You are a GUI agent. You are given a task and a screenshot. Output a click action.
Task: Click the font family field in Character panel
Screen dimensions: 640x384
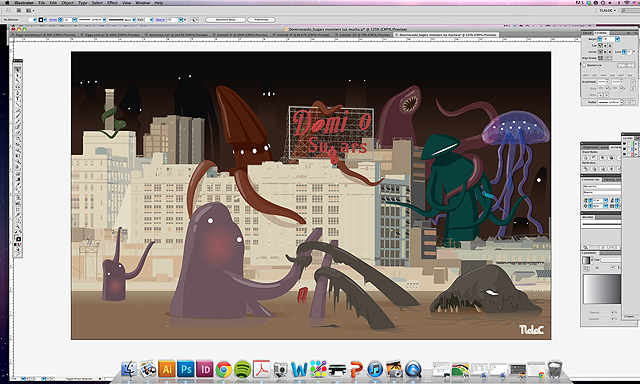pyautogui.click(x=602, y=186)
